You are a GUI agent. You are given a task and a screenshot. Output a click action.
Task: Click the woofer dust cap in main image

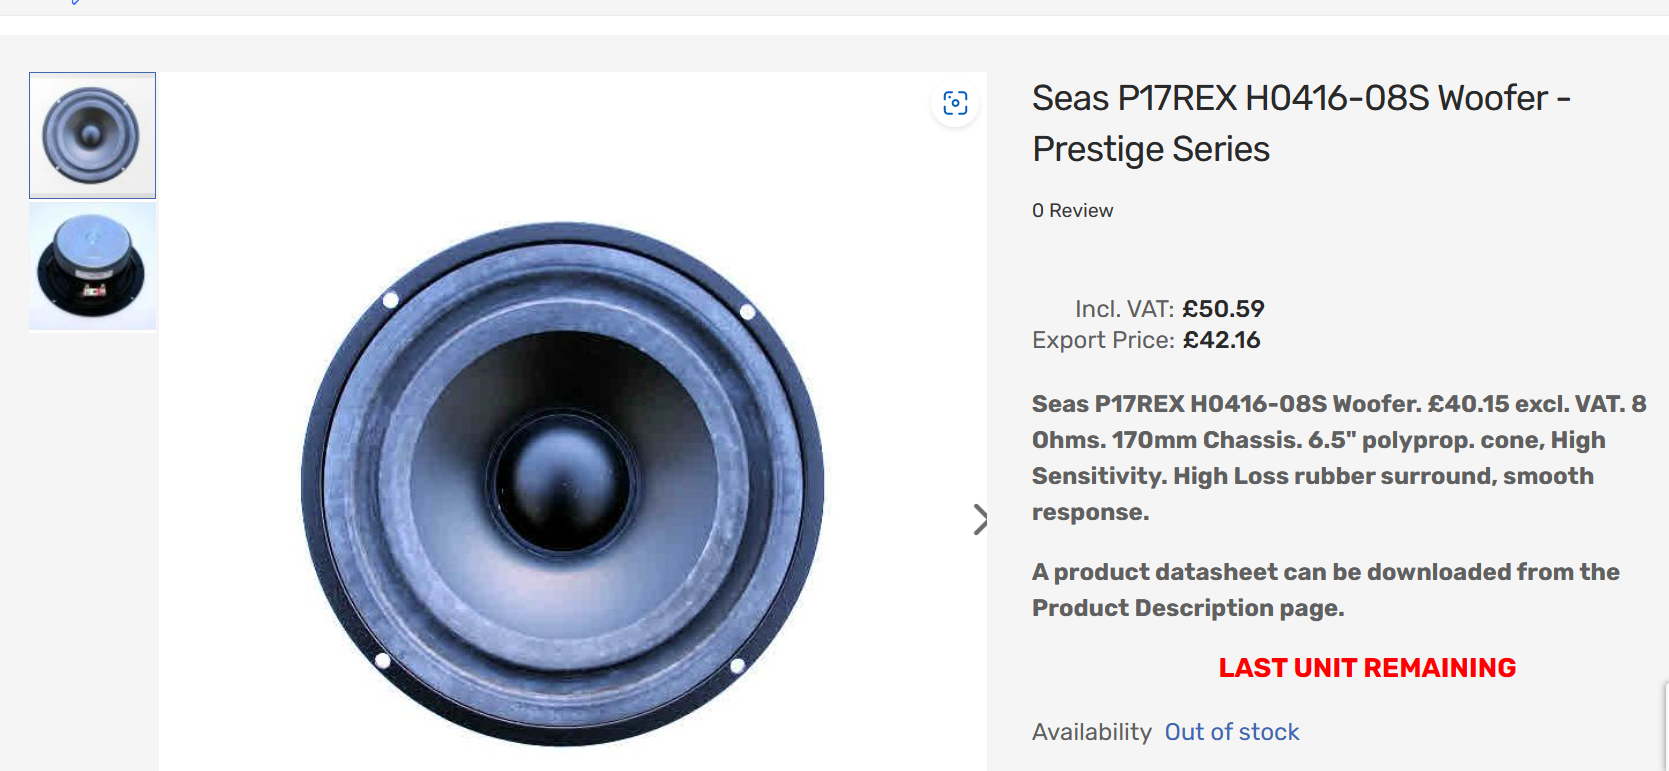pos(562,481)
